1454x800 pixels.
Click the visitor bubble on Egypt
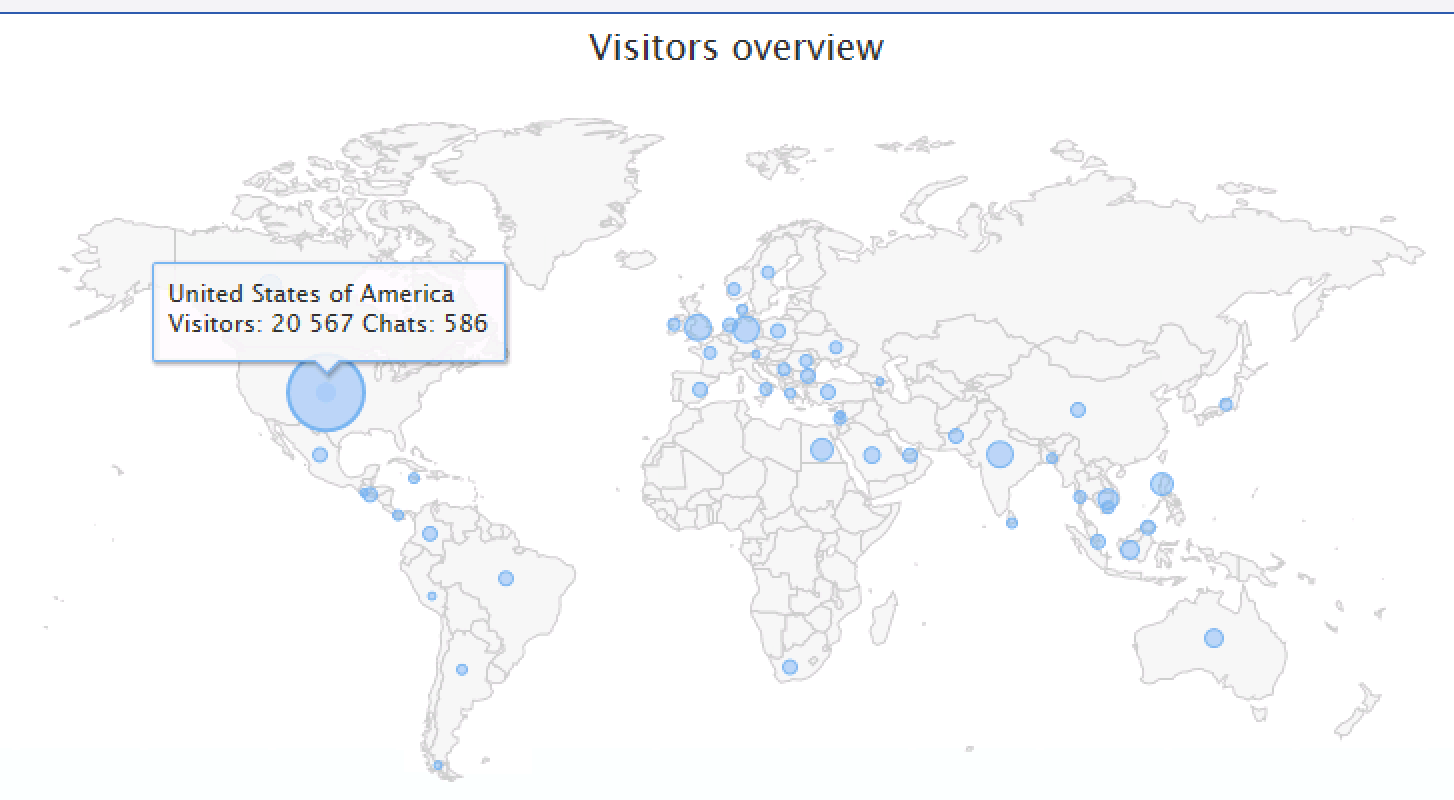821,450
